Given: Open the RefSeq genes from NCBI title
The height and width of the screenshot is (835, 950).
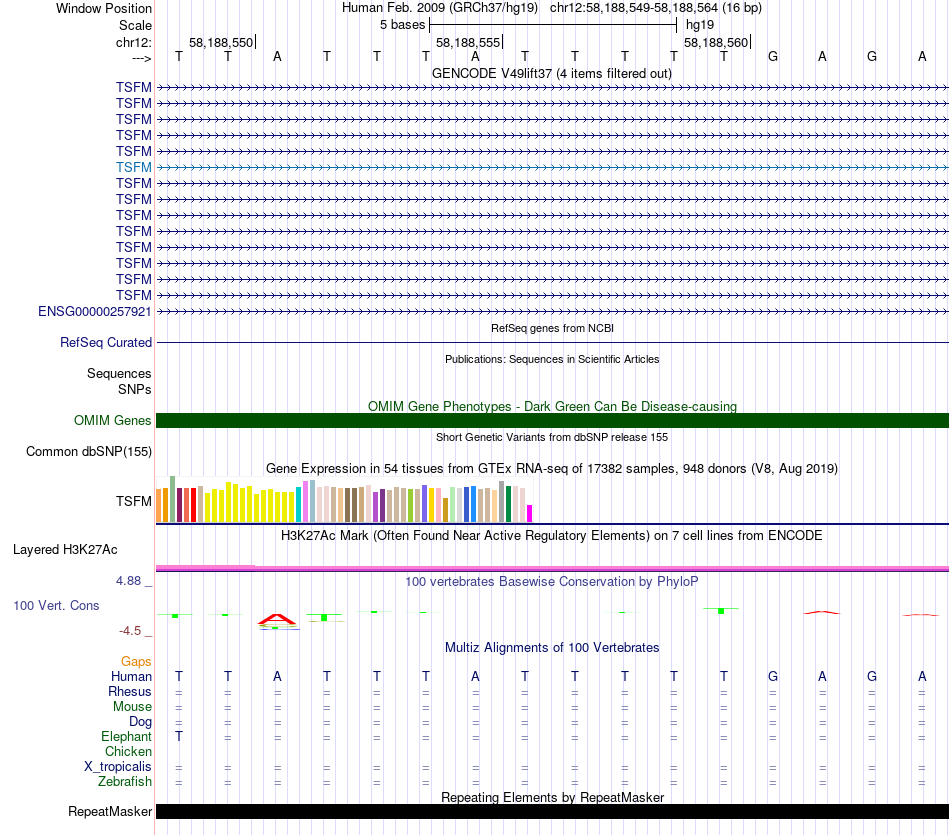Looking at the screenshot, I should 552,328.
